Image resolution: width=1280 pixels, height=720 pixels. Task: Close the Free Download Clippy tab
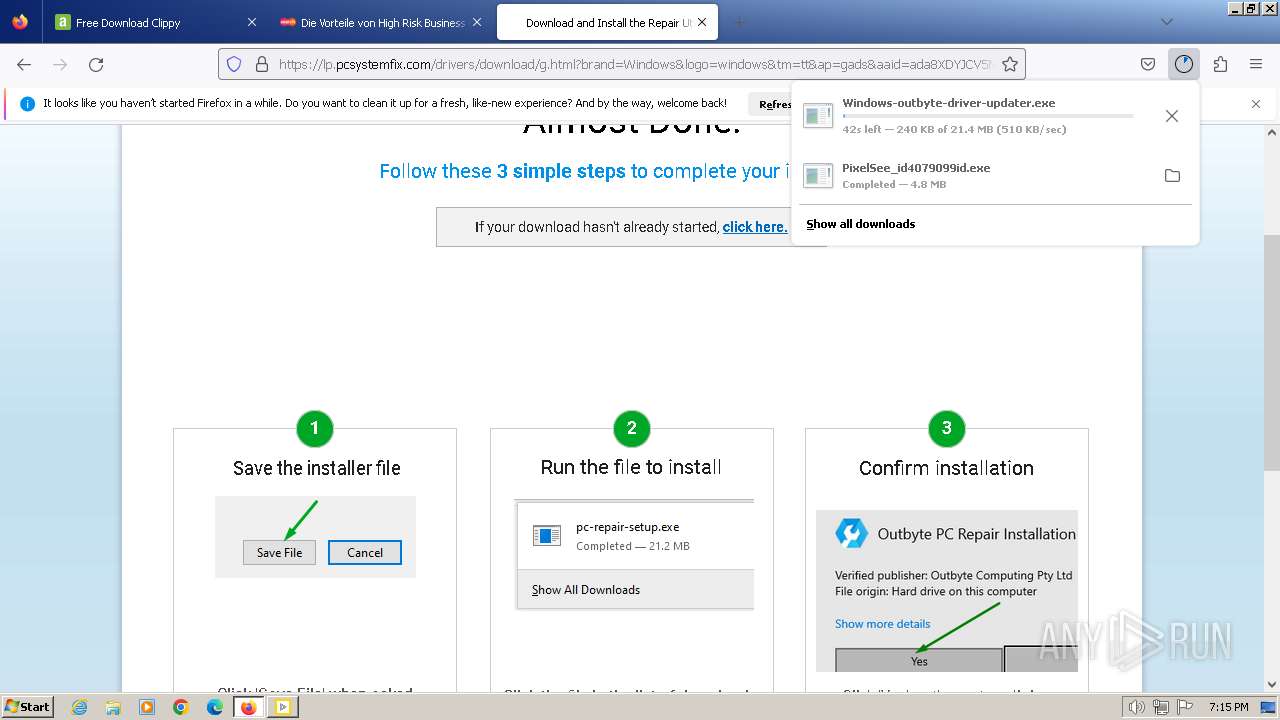pyautogui.click(x=252, y=22)
